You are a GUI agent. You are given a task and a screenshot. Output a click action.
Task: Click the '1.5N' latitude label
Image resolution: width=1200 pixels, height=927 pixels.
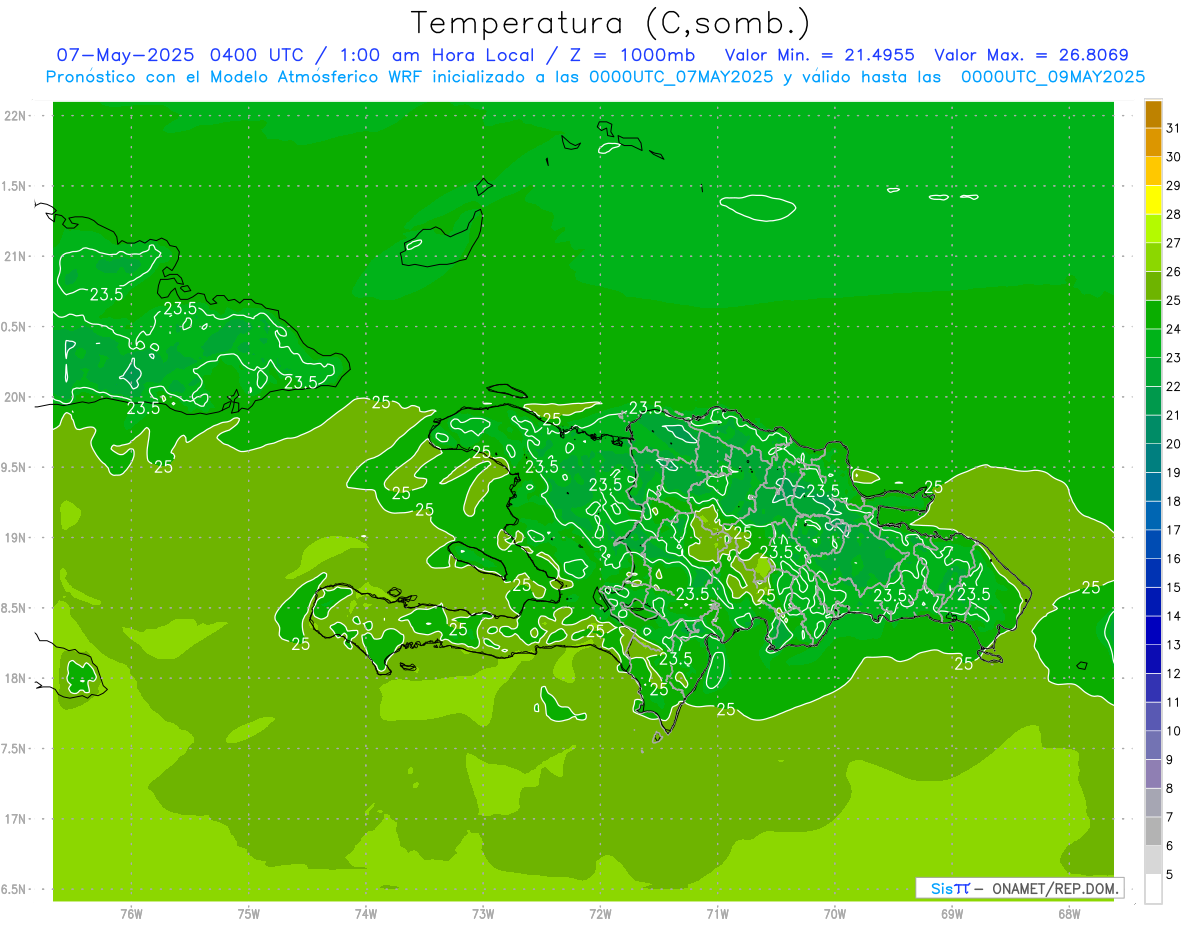13,186
